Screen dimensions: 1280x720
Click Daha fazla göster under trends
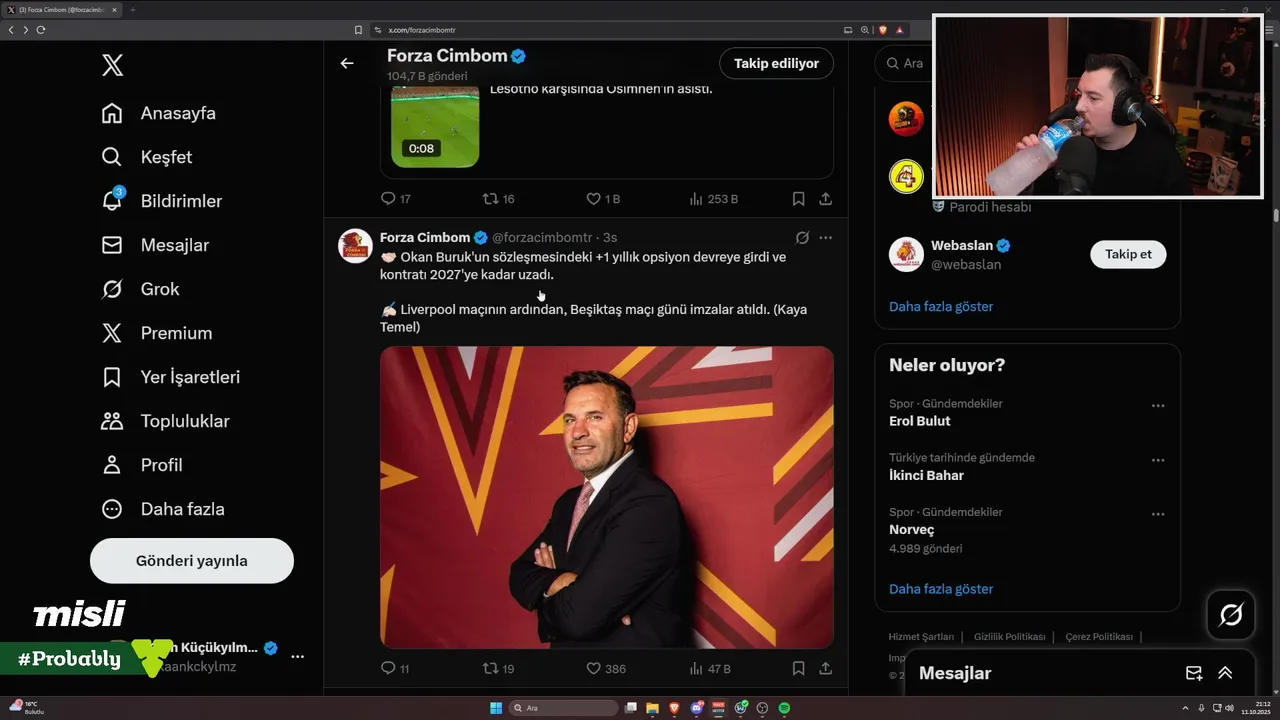click(941, 589)
